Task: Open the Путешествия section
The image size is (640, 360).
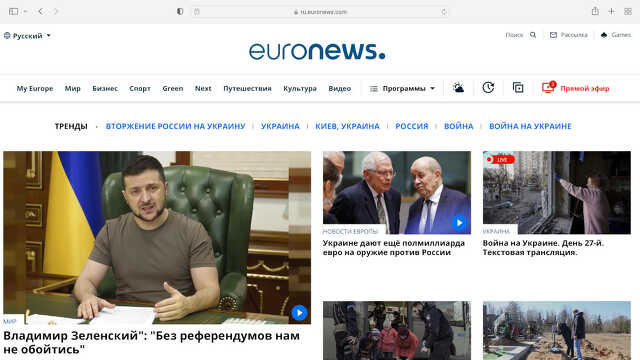Action: tap(247, 89)
